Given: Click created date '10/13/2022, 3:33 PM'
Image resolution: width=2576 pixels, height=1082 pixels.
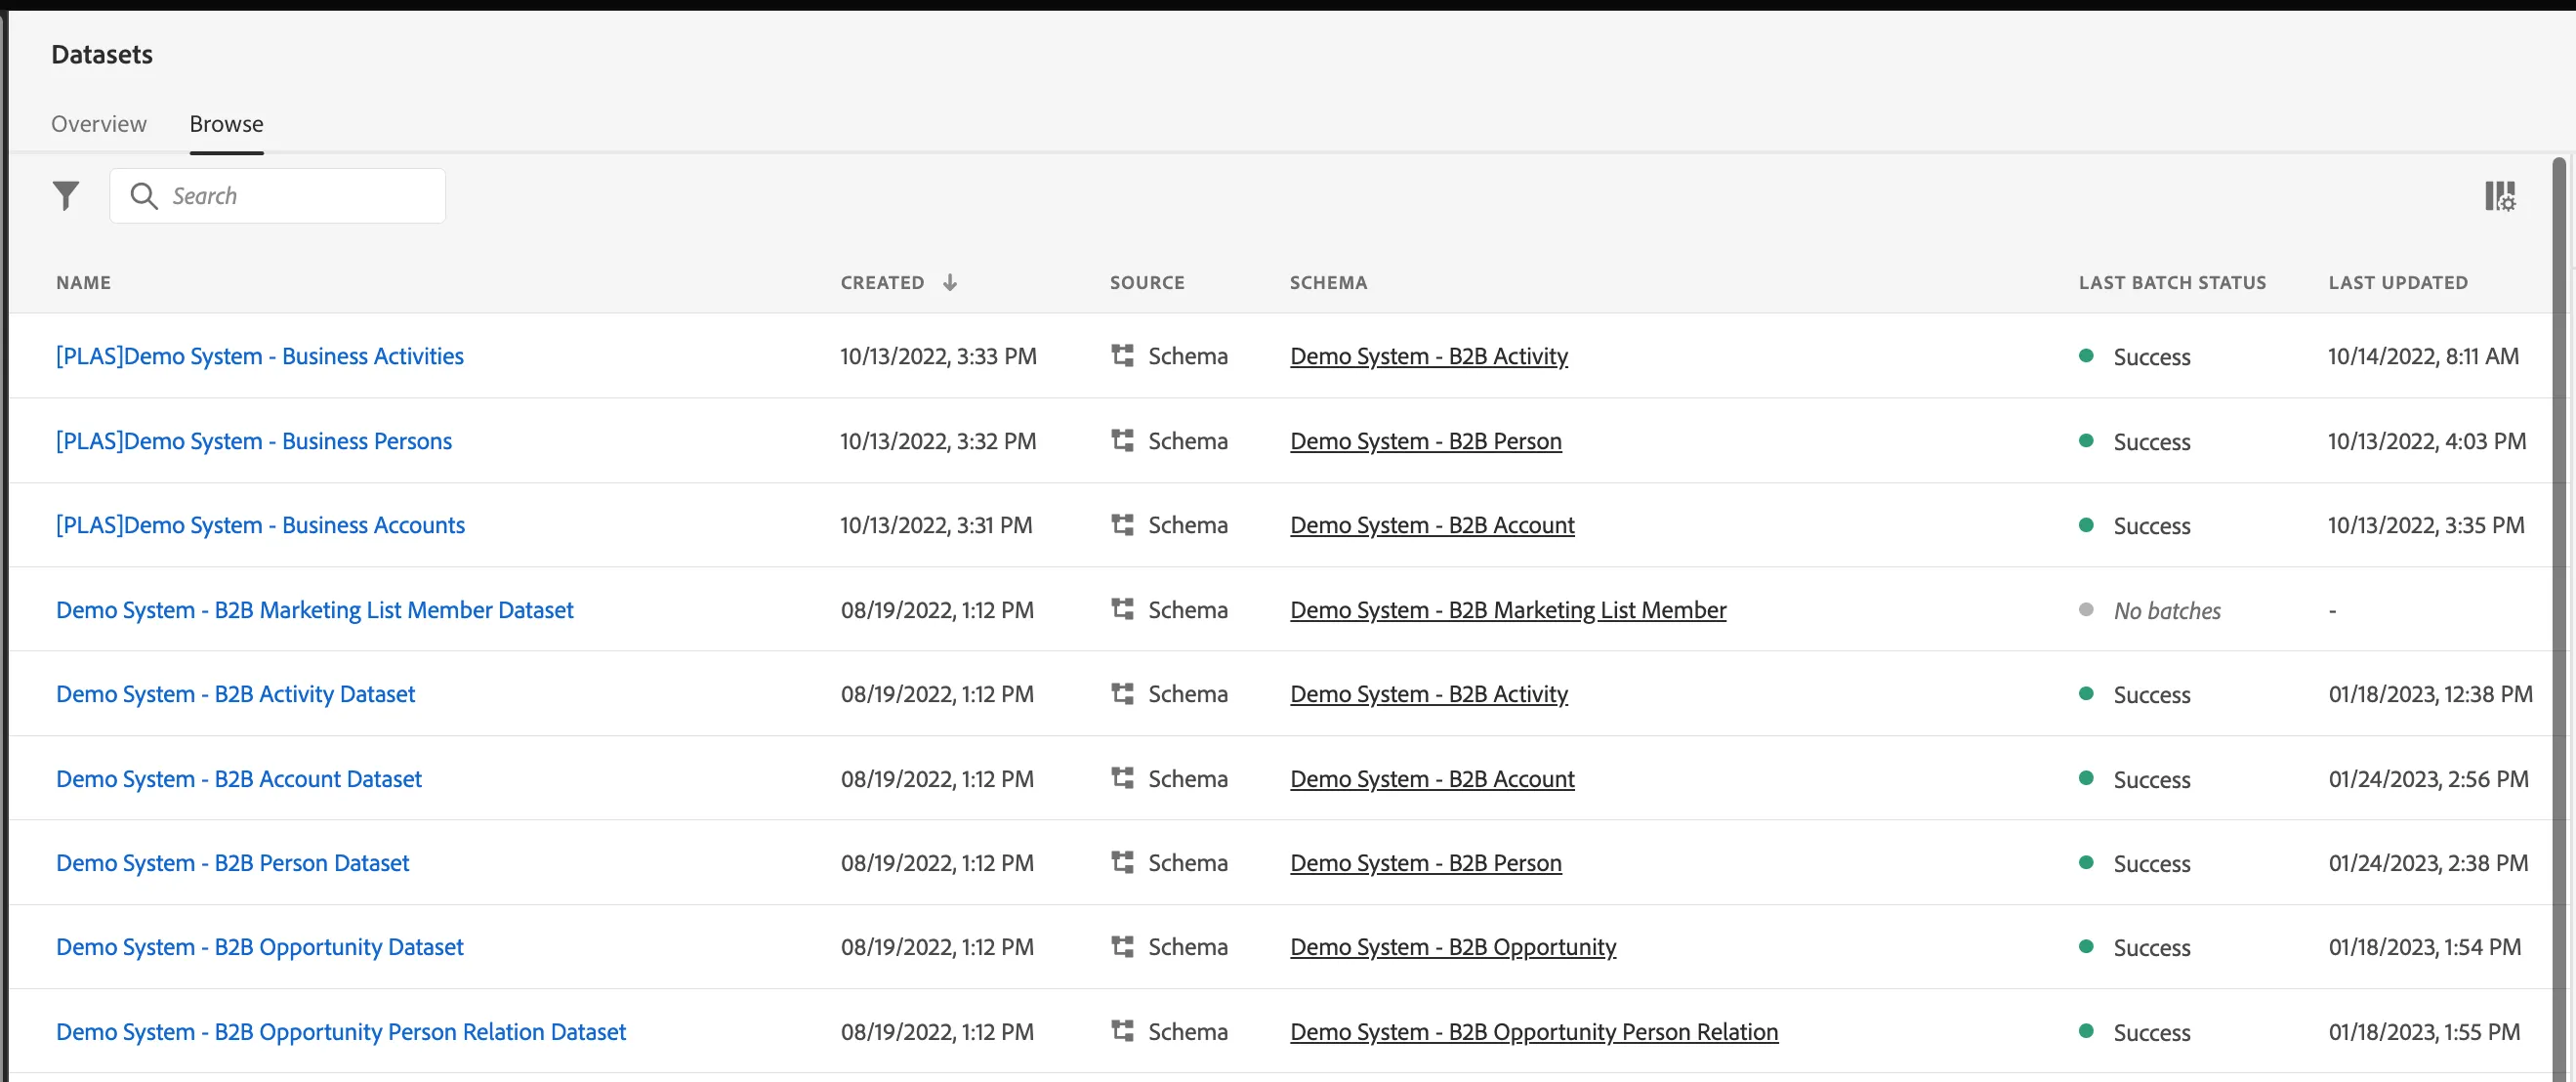Looking at the screenshot, I should pyautogui.click(x=938, y=356).
